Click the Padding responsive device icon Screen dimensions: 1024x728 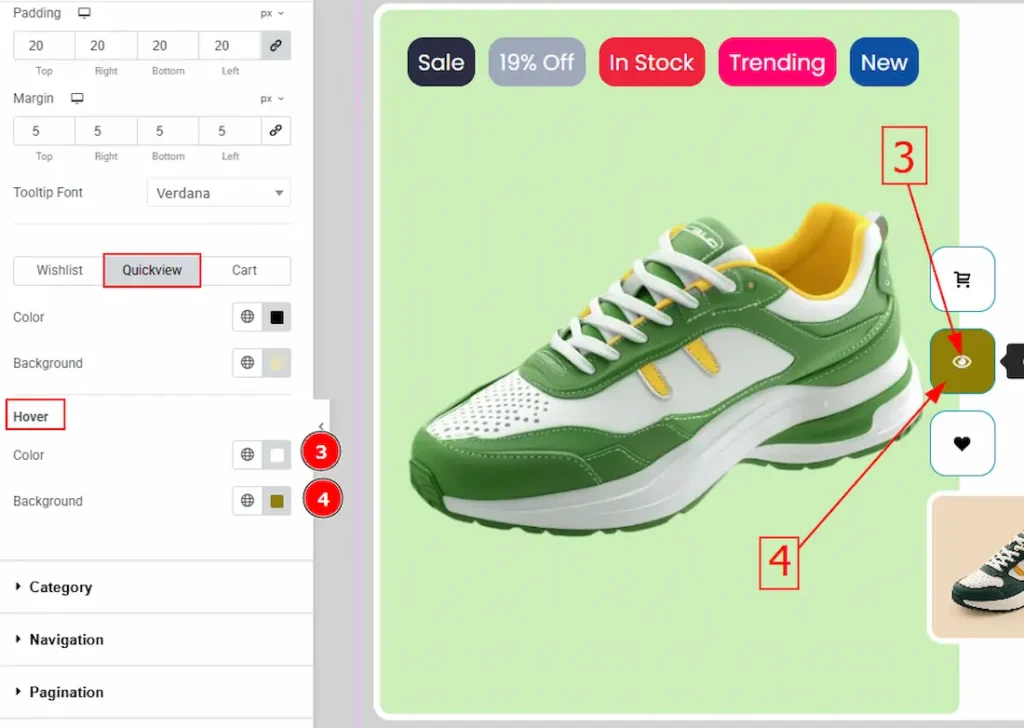click(84, 13)
